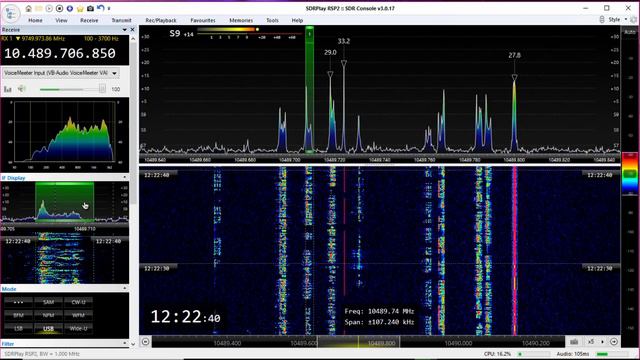Click the IF Display green filter passband

click(64, 202)
